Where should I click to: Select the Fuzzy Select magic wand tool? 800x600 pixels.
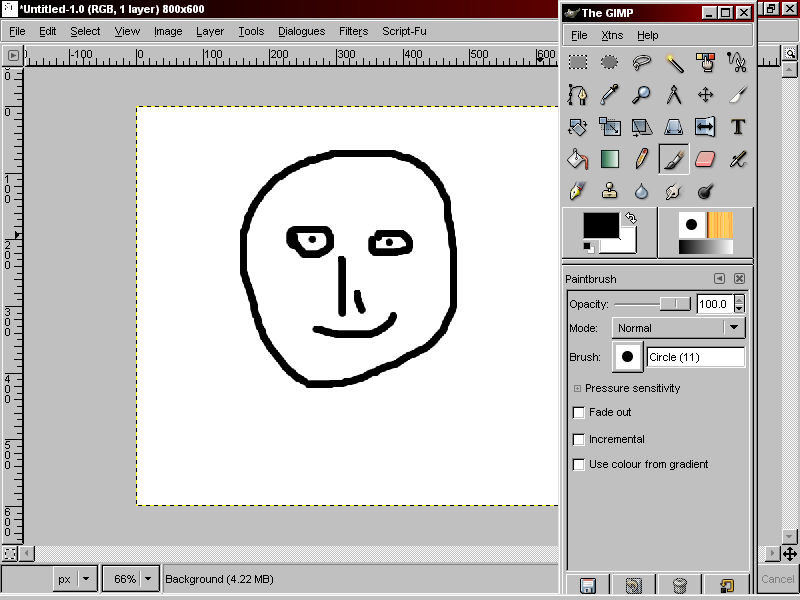(x=674, y=63)
